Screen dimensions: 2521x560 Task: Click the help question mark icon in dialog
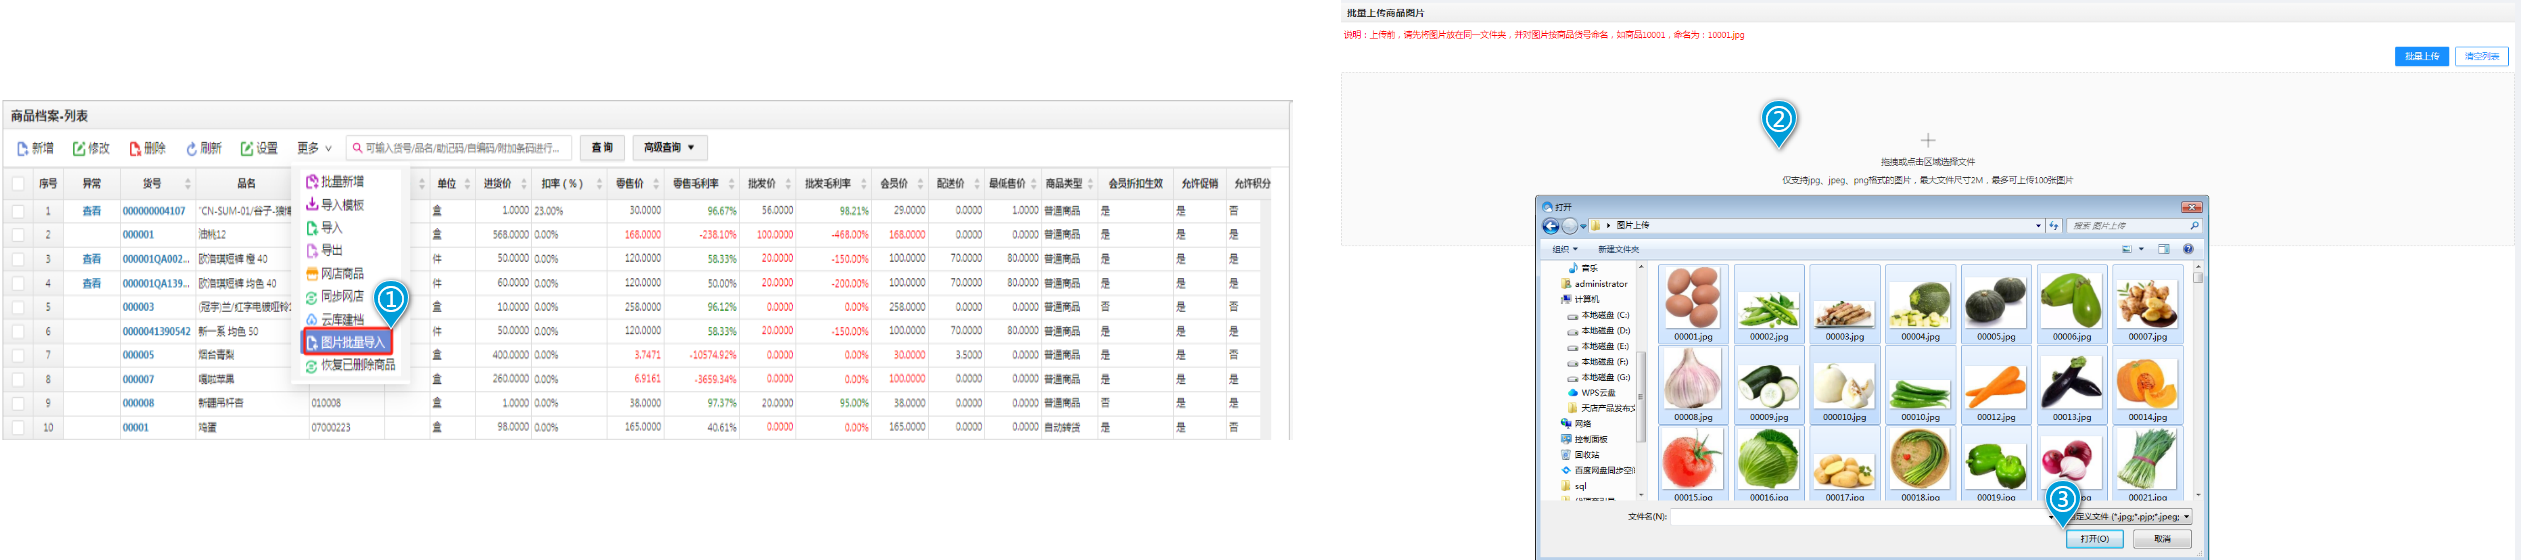[2188, 249]
